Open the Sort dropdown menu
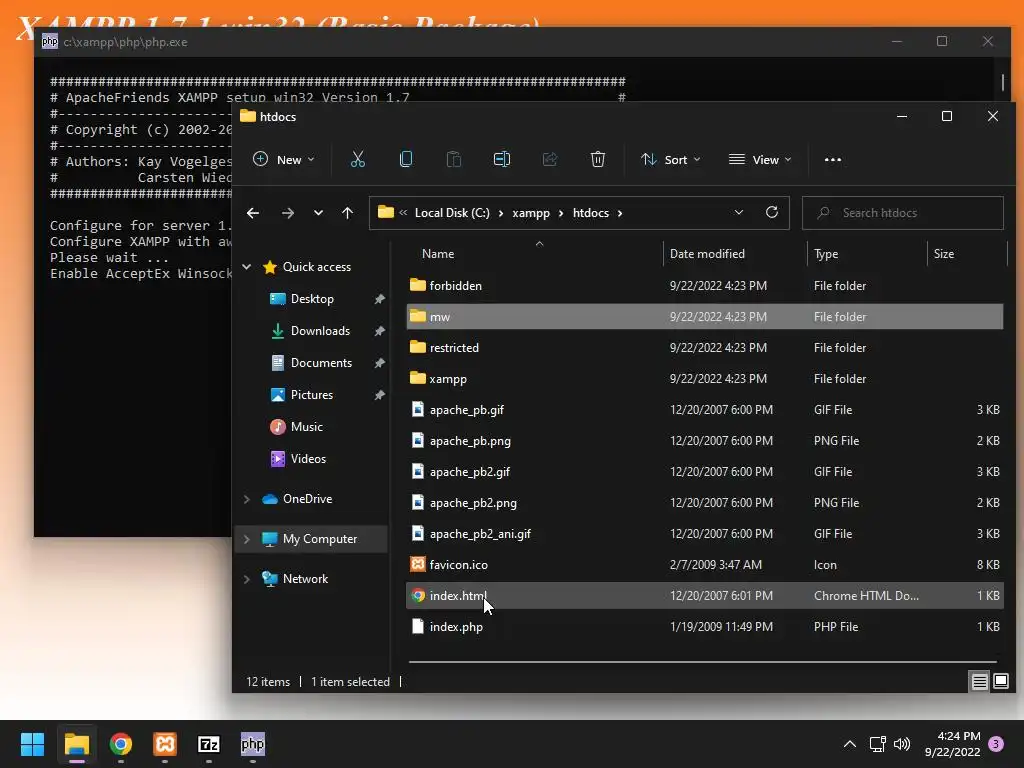 click(x=670, y=159)
